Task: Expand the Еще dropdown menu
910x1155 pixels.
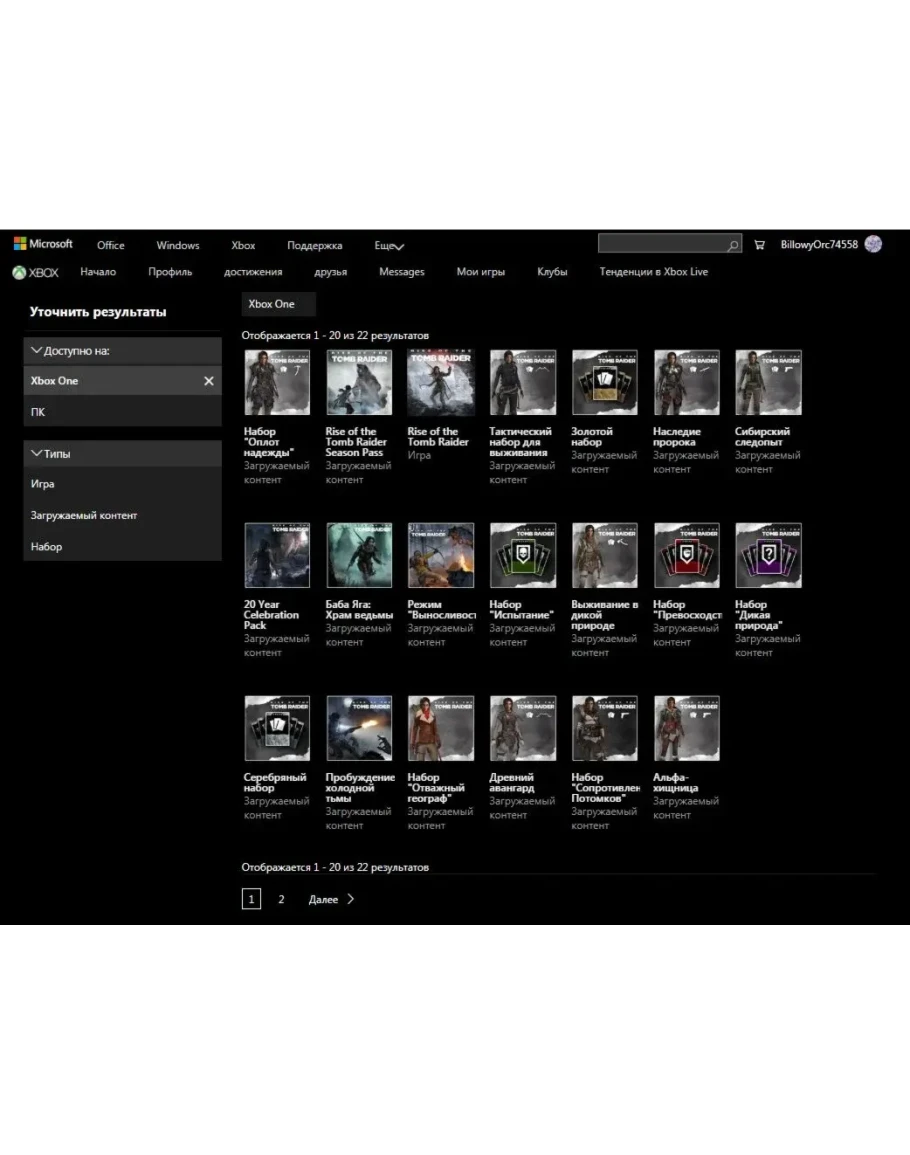Action: click(389, 246)
